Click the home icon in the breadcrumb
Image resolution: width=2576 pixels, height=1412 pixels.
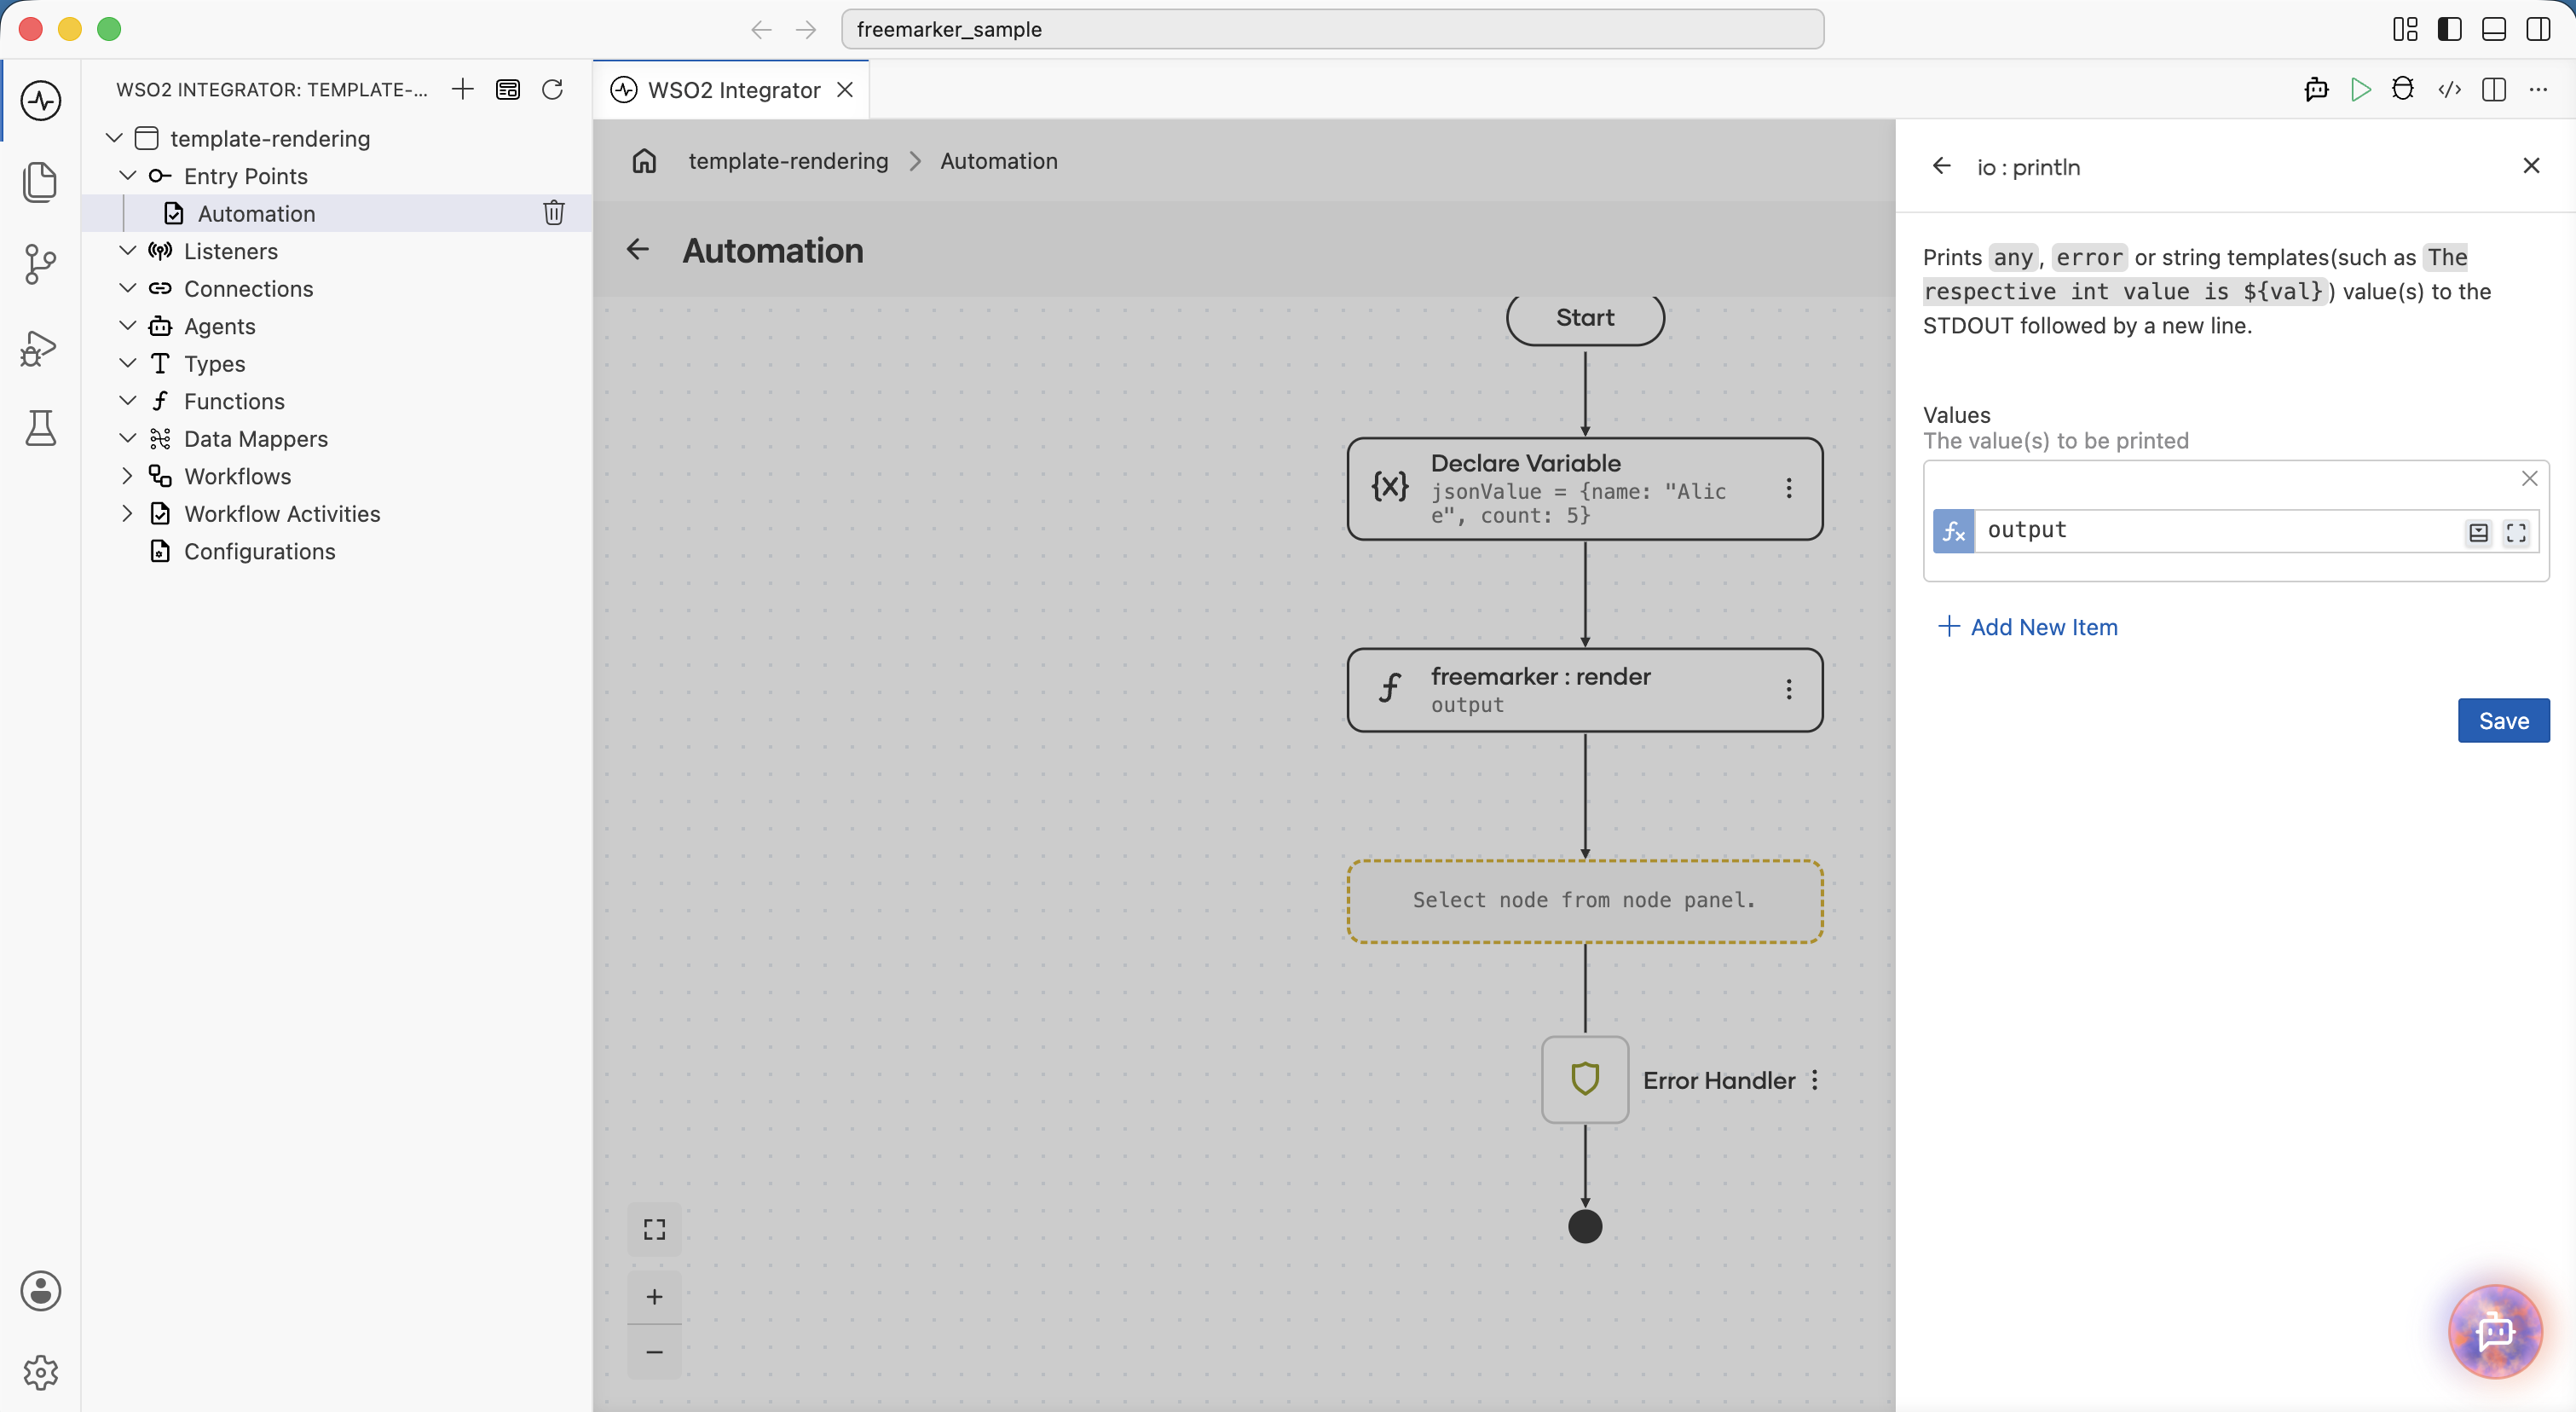tap(644, 161)
